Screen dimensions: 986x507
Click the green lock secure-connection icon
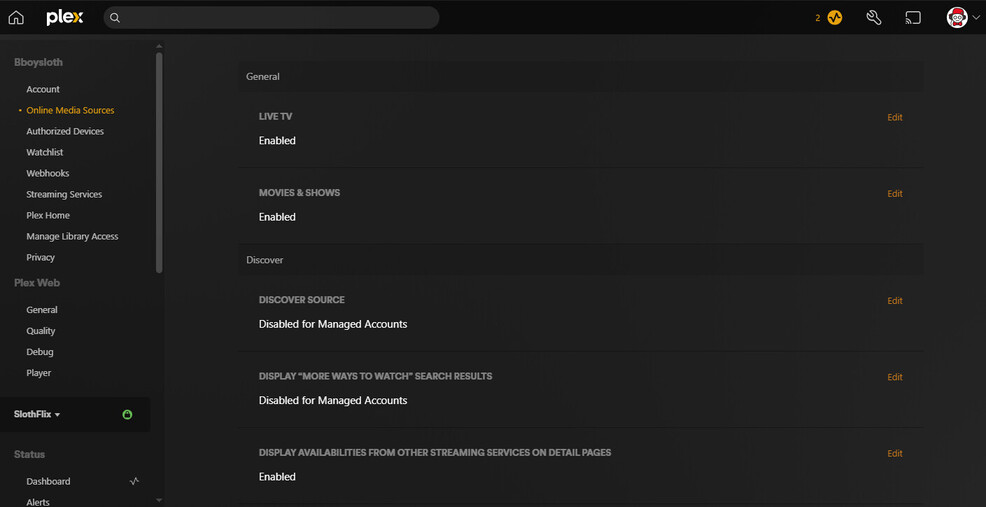[128, 415]
